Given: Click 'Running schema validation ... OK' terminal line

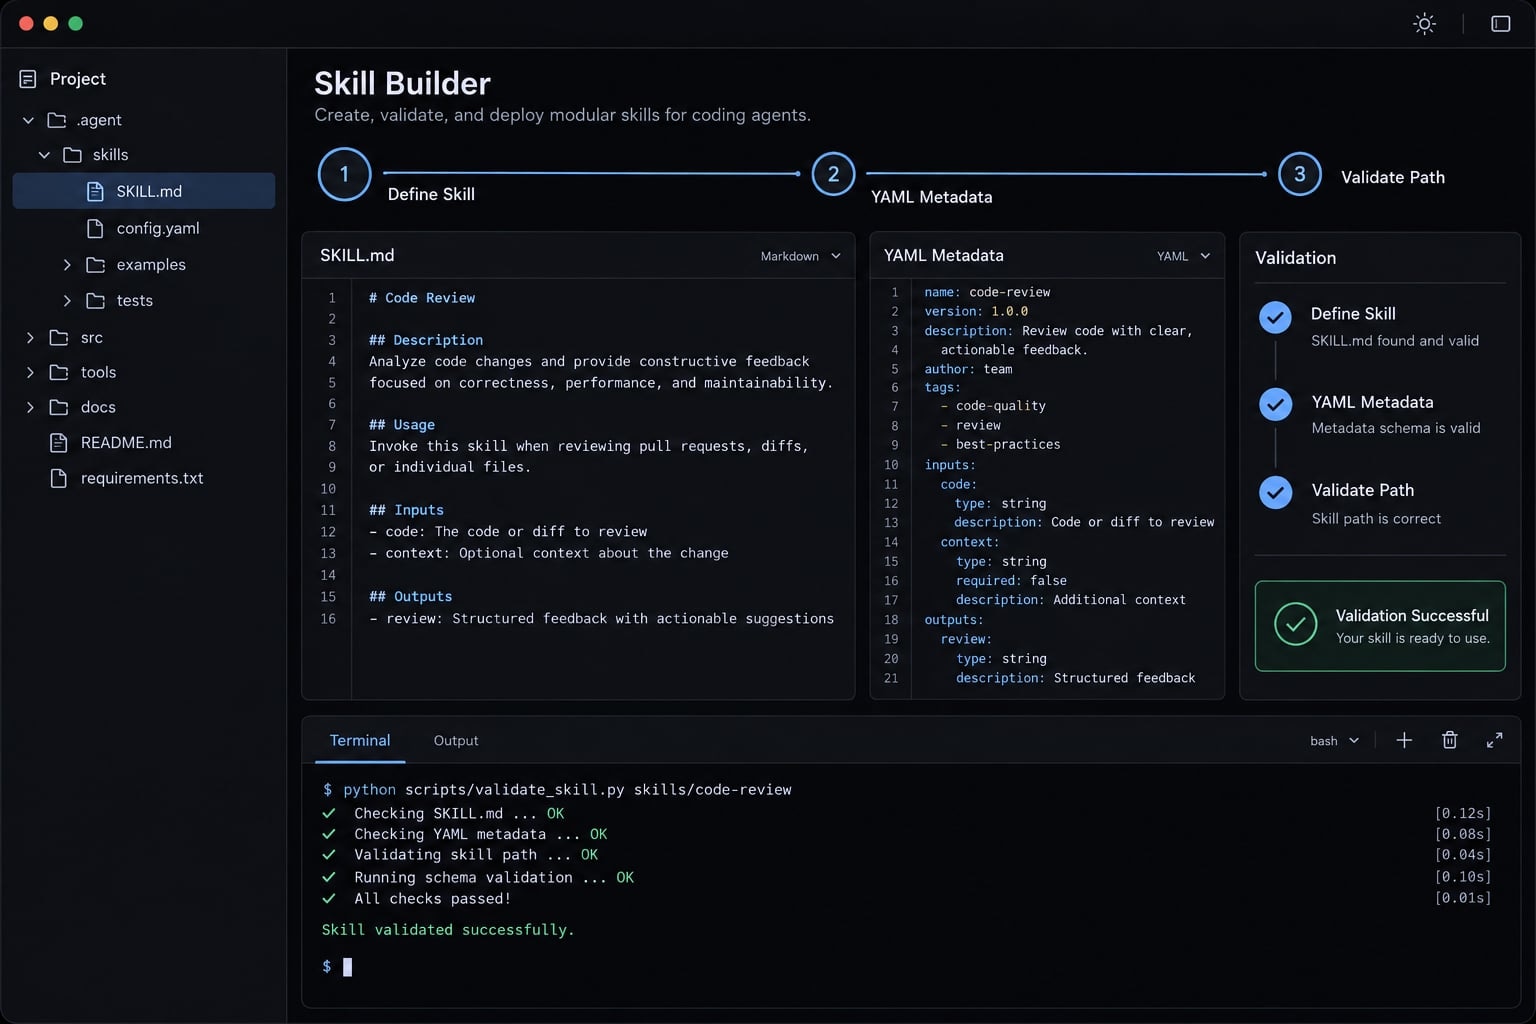Looking at the screenshot, I should click(494, 877).
